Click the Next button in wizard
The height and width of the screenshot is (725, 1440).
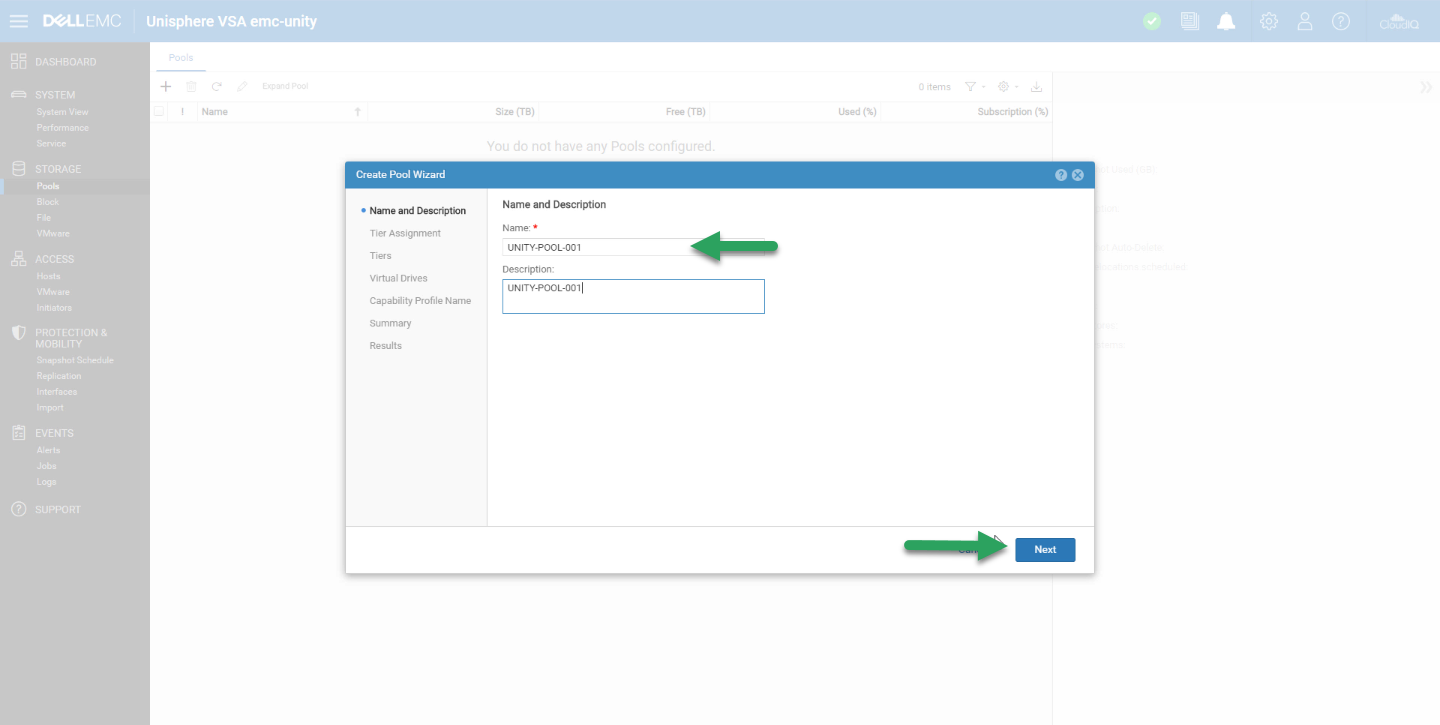click(x=1045, y=550)
